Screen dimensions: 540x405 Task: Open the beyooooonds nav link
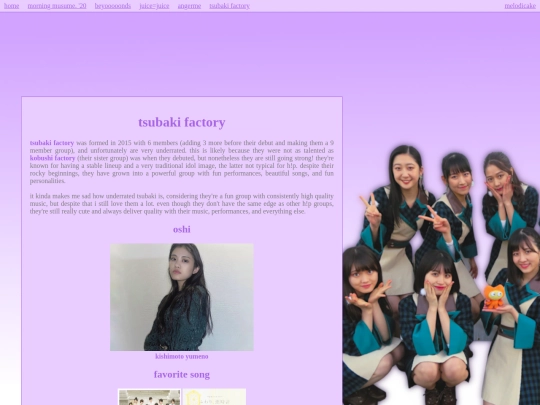[113, 6]
